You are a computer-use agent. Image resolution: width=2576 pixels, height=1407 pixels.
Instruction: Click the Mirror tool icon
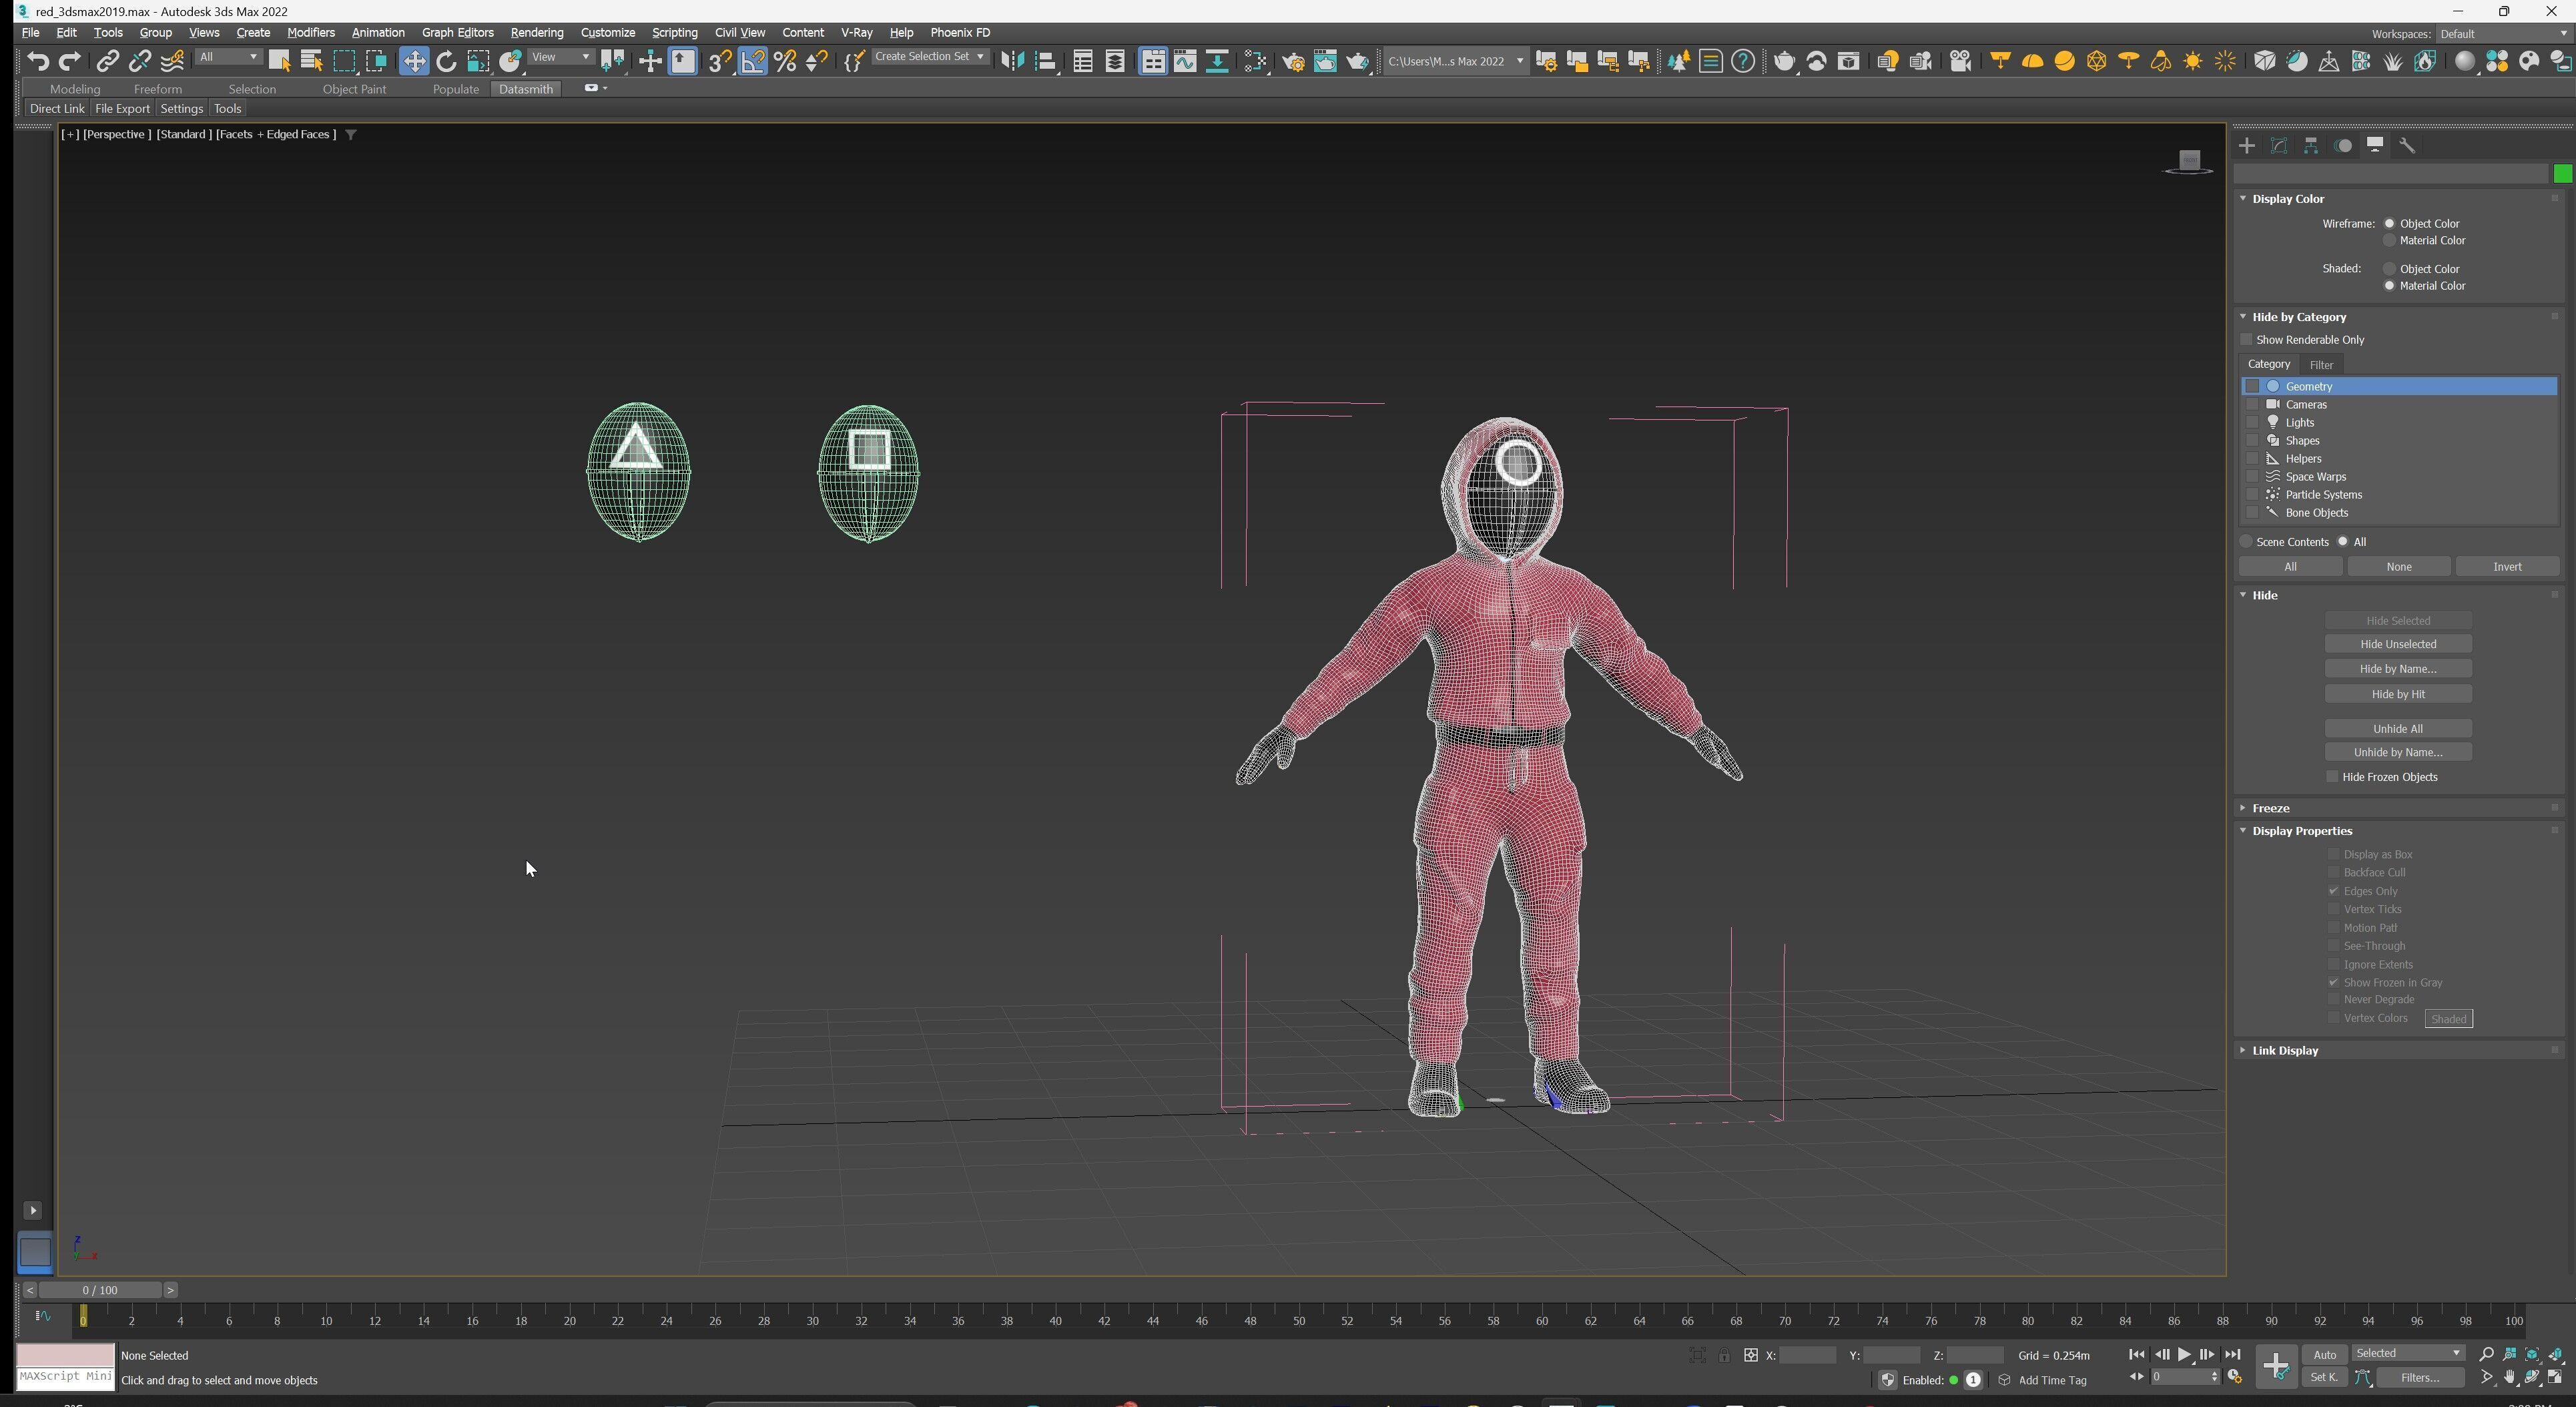1012,61
